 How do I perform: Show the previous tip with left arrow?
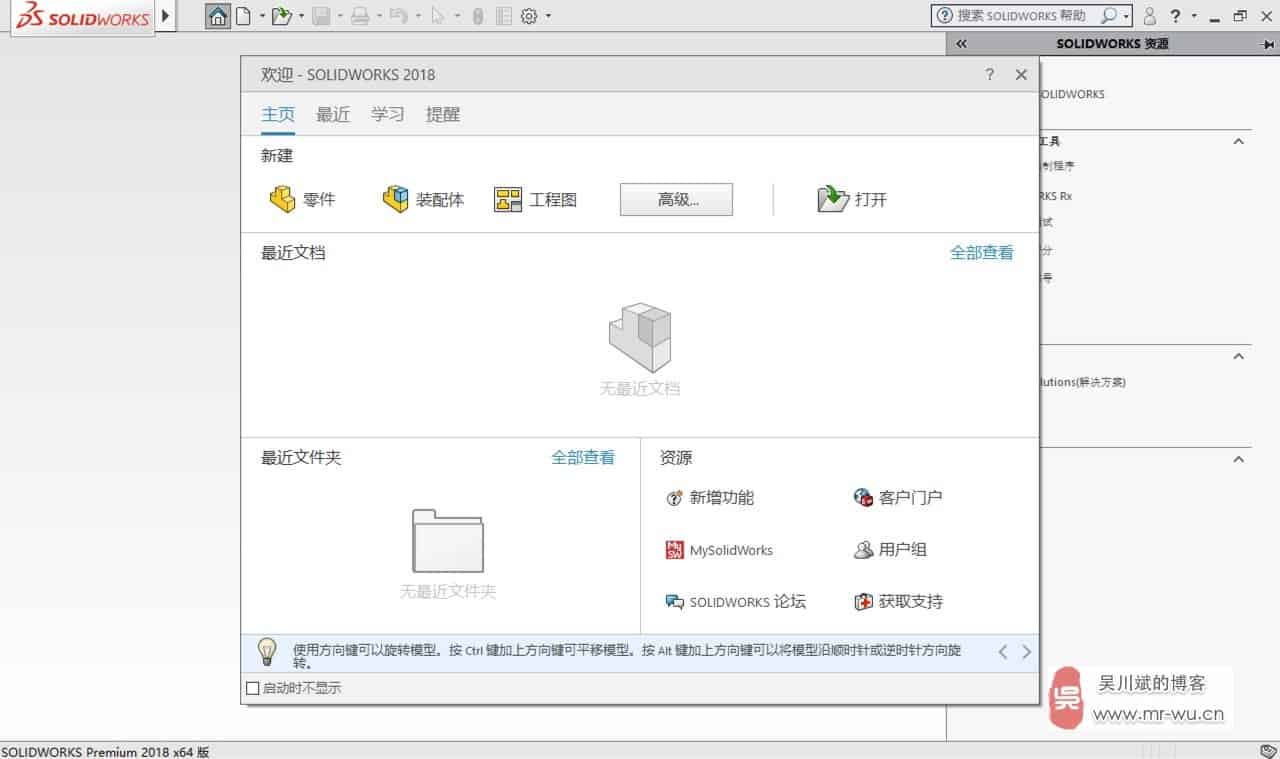click(x=1003, y=651)
